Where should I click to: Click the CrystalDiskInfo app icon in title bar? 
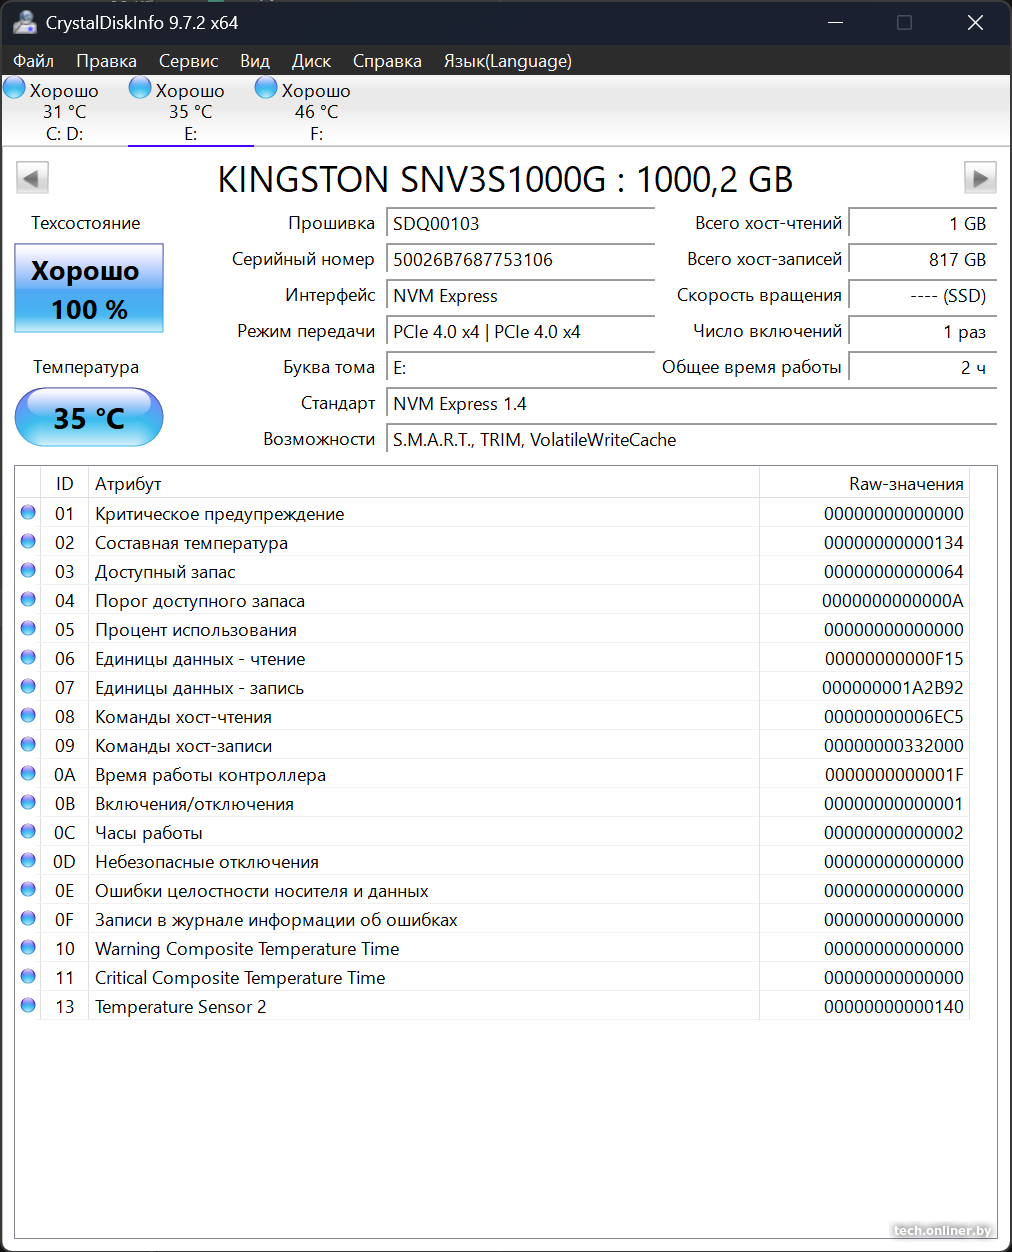click(24, 22)
